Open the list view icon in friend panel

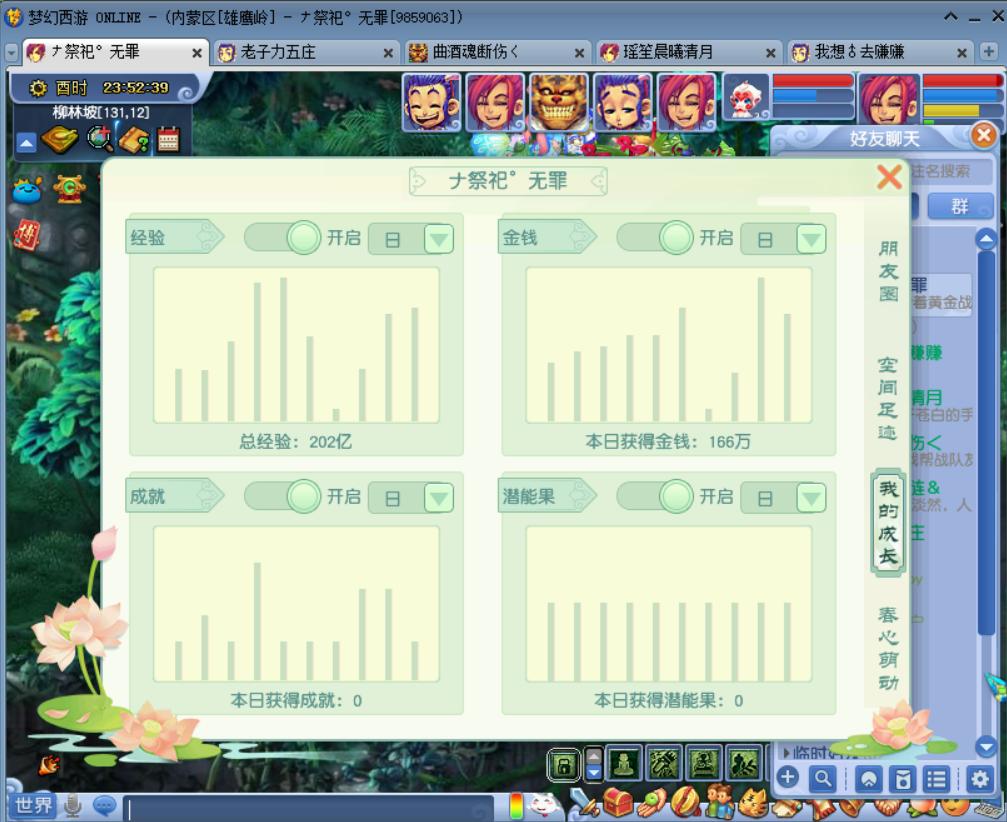pos(936,779)
